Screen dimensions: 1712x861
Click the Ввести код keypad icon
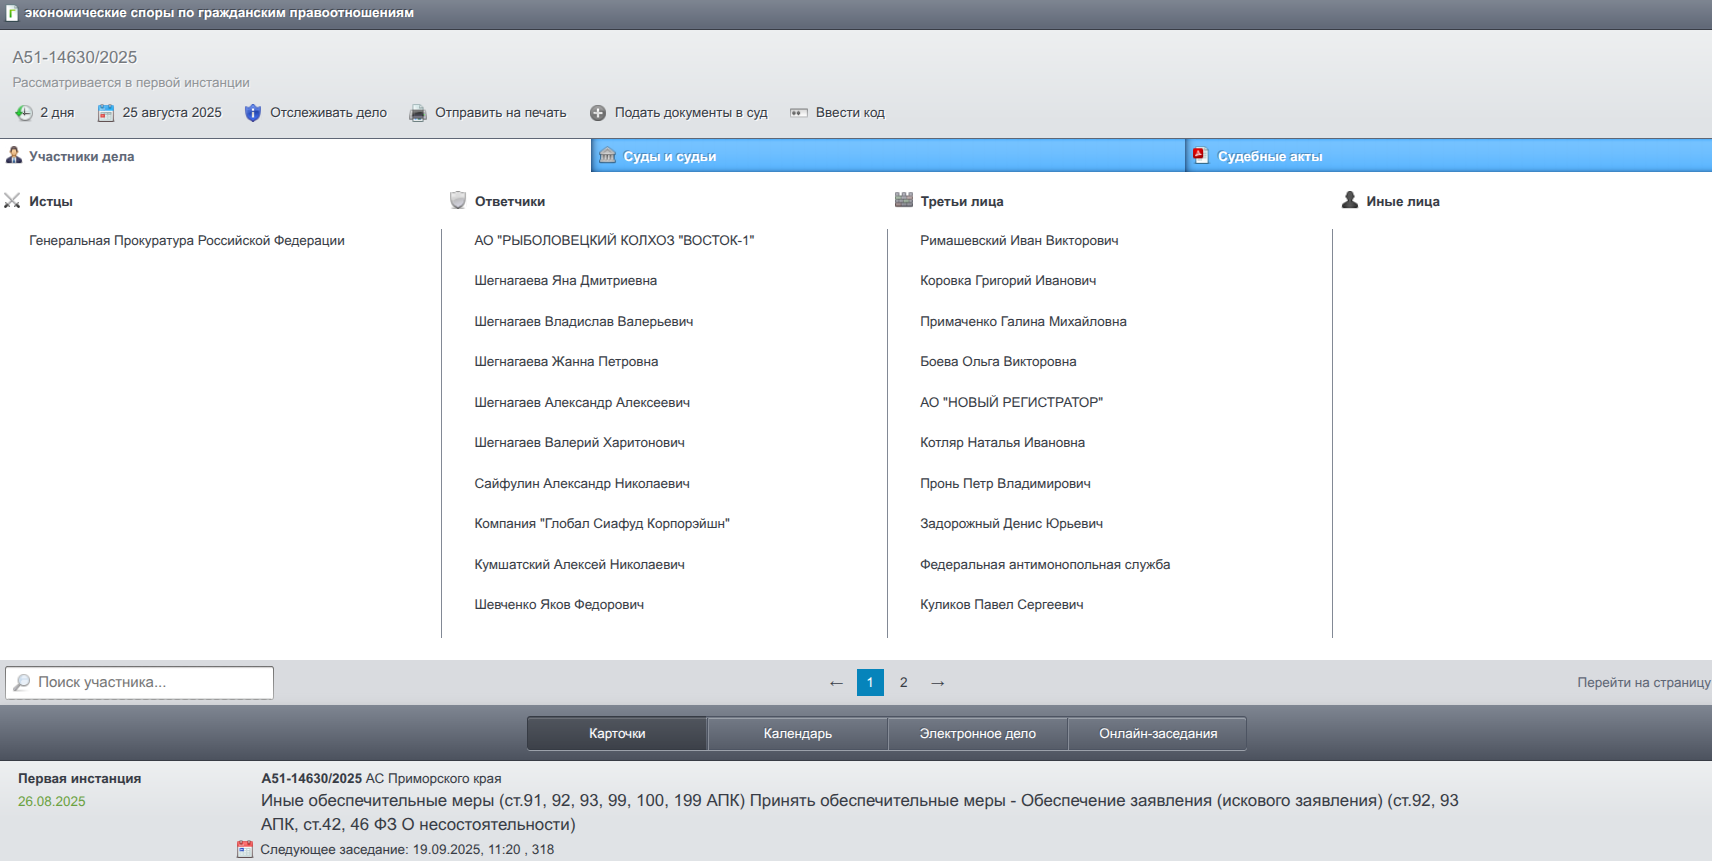(x=799, y=113)
